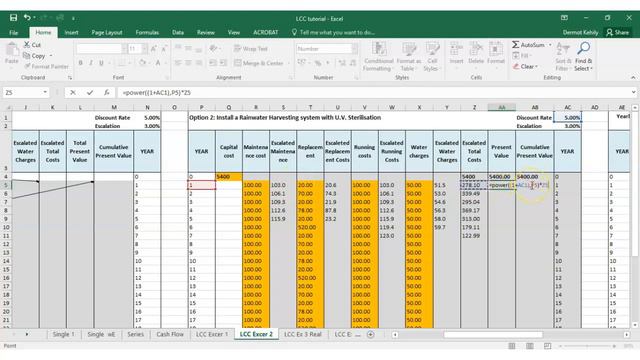Open Format as Table gallery
The image size is (640, 360).
tap(409, 57)
